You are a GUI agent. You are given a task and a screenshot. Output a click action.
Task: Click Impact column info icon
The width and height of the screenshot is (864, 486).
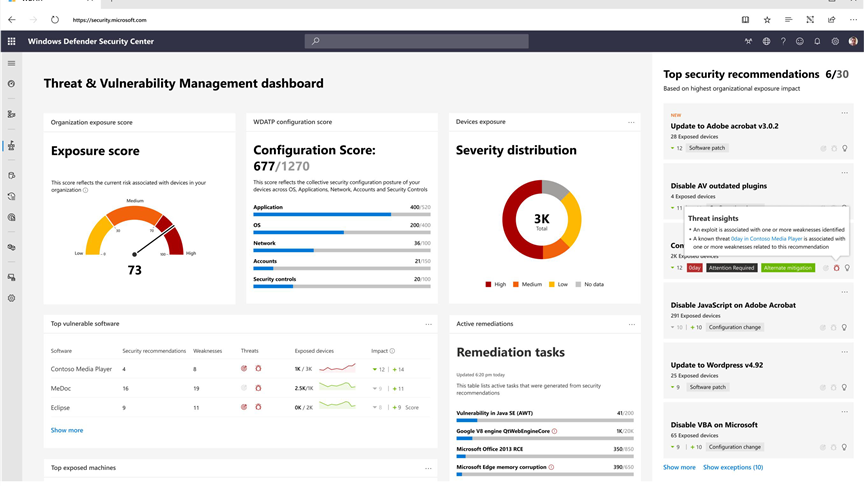tap(392, 351)
